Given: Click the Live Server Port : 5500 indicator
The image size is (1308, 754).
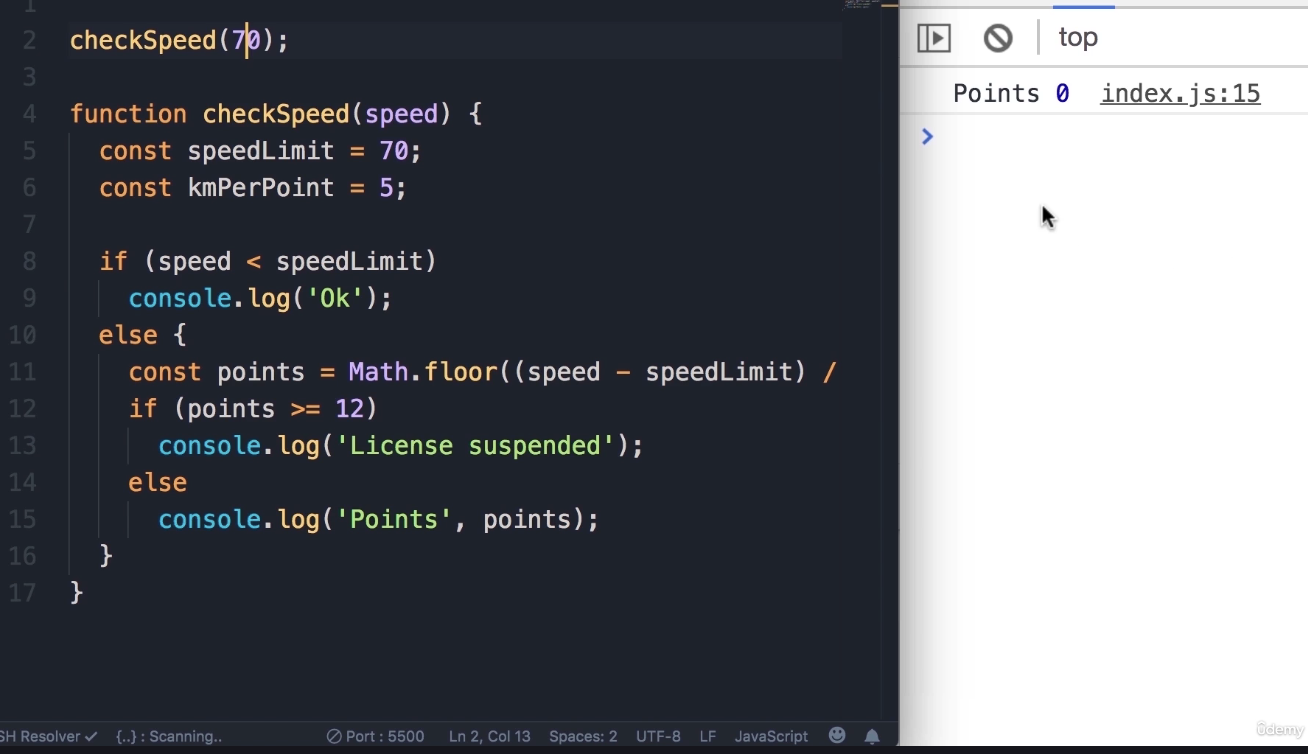Looking at the screenshot, I should (376, 736).
